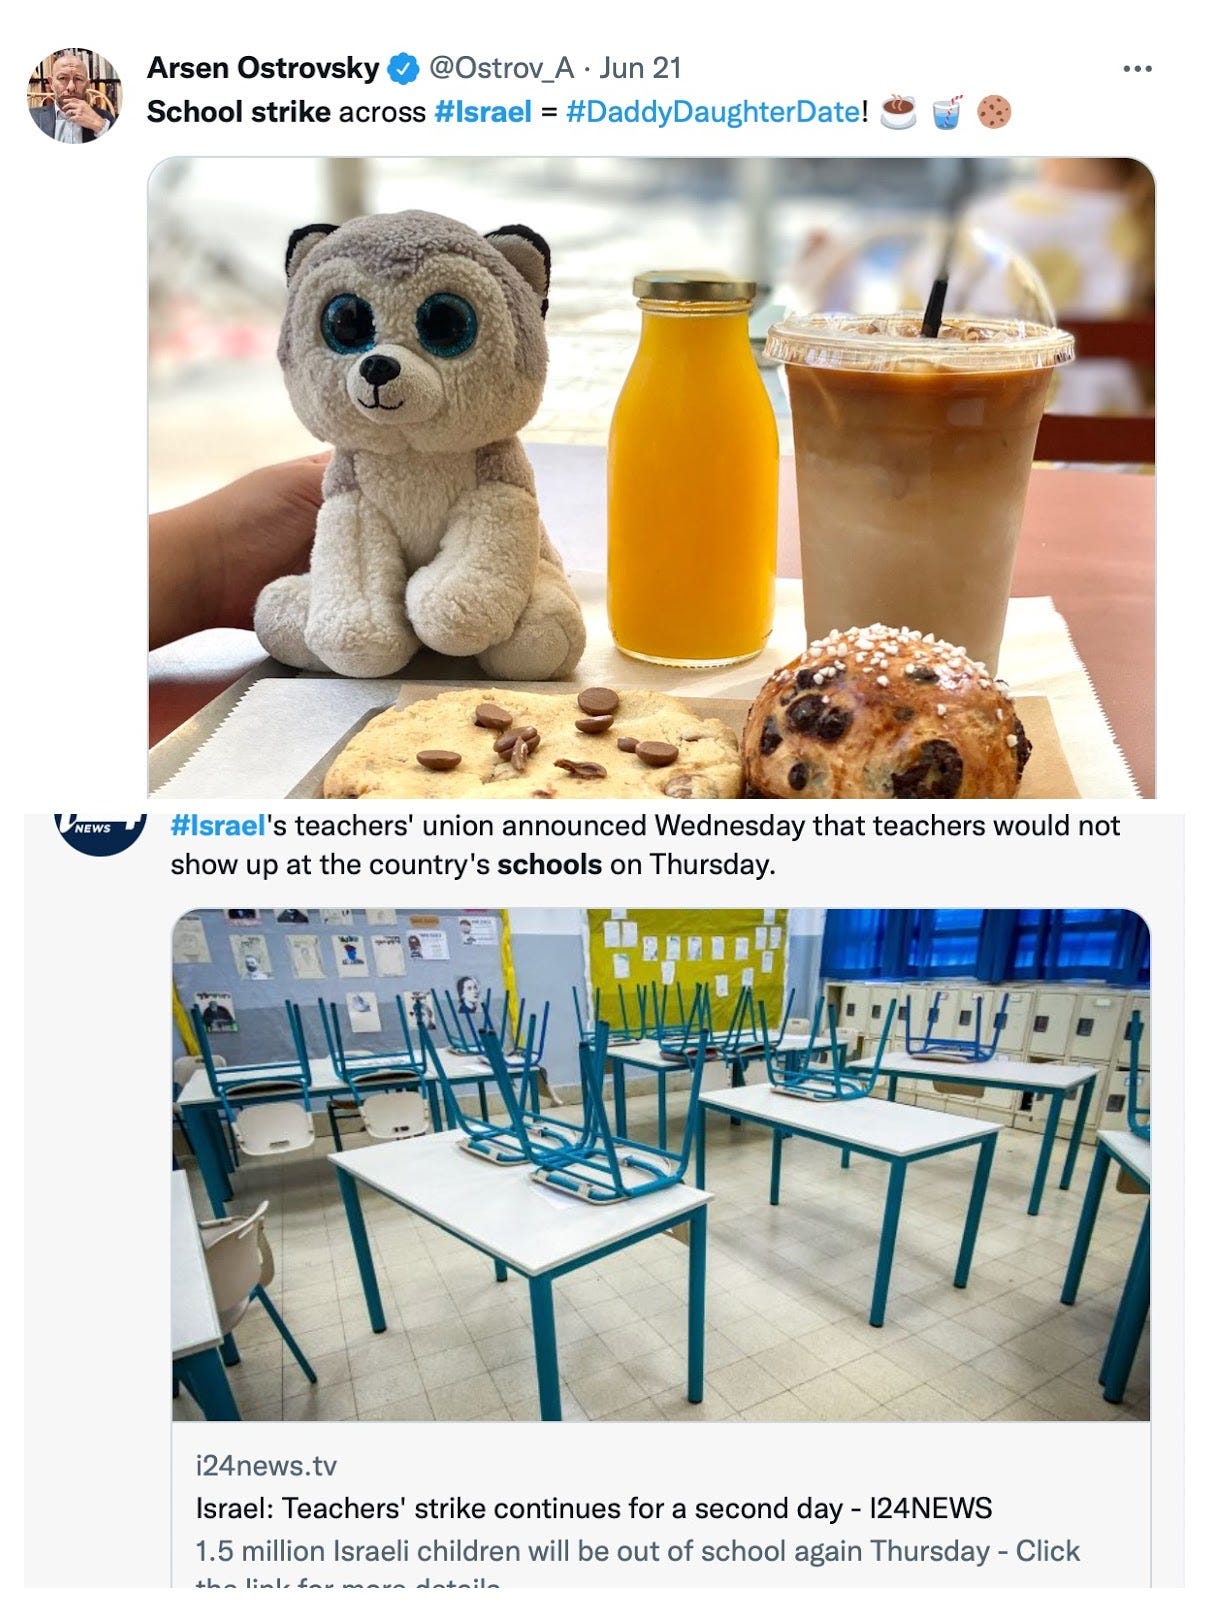Open the Arsen Ostrovsky display name
1210x1612 pixels.
[x=263, y=68]
